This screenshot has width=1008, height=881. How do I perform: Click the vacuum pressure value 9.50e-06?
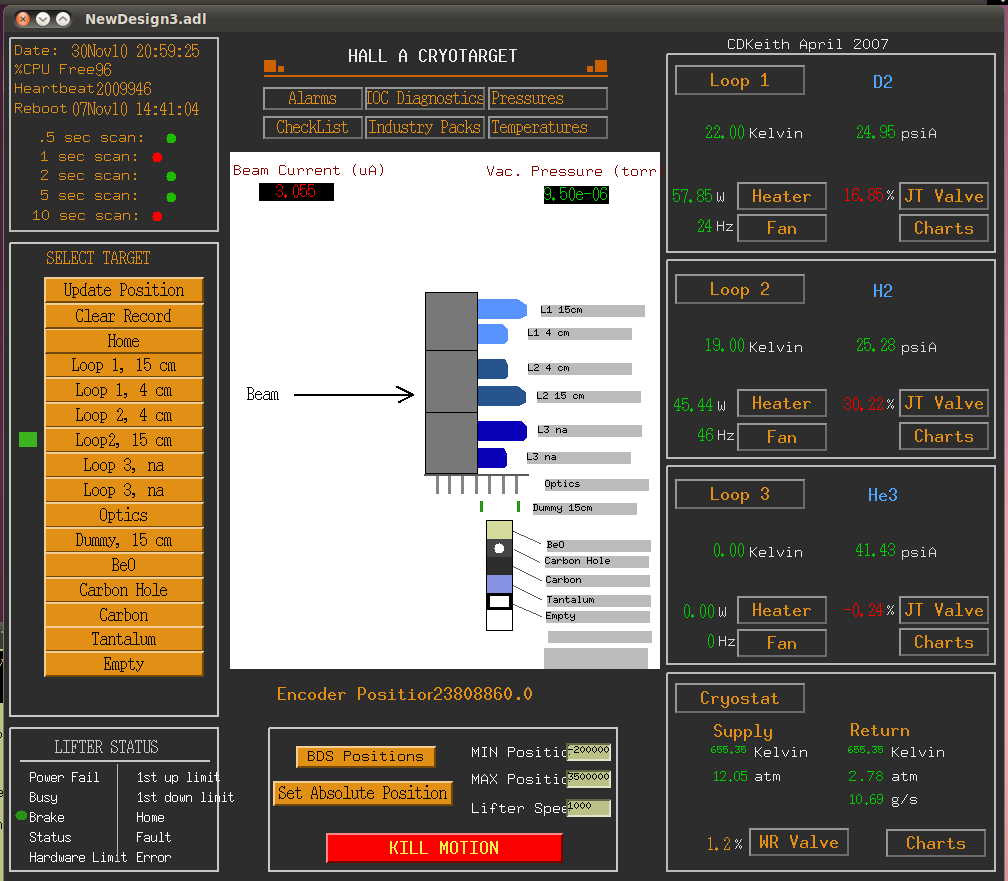(x=576, y=194)
